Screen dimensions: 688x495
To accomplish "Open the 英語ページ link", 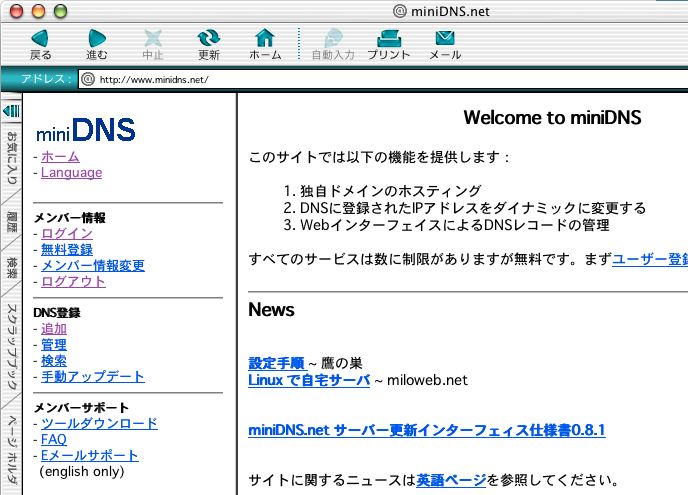I will [451, 480].
